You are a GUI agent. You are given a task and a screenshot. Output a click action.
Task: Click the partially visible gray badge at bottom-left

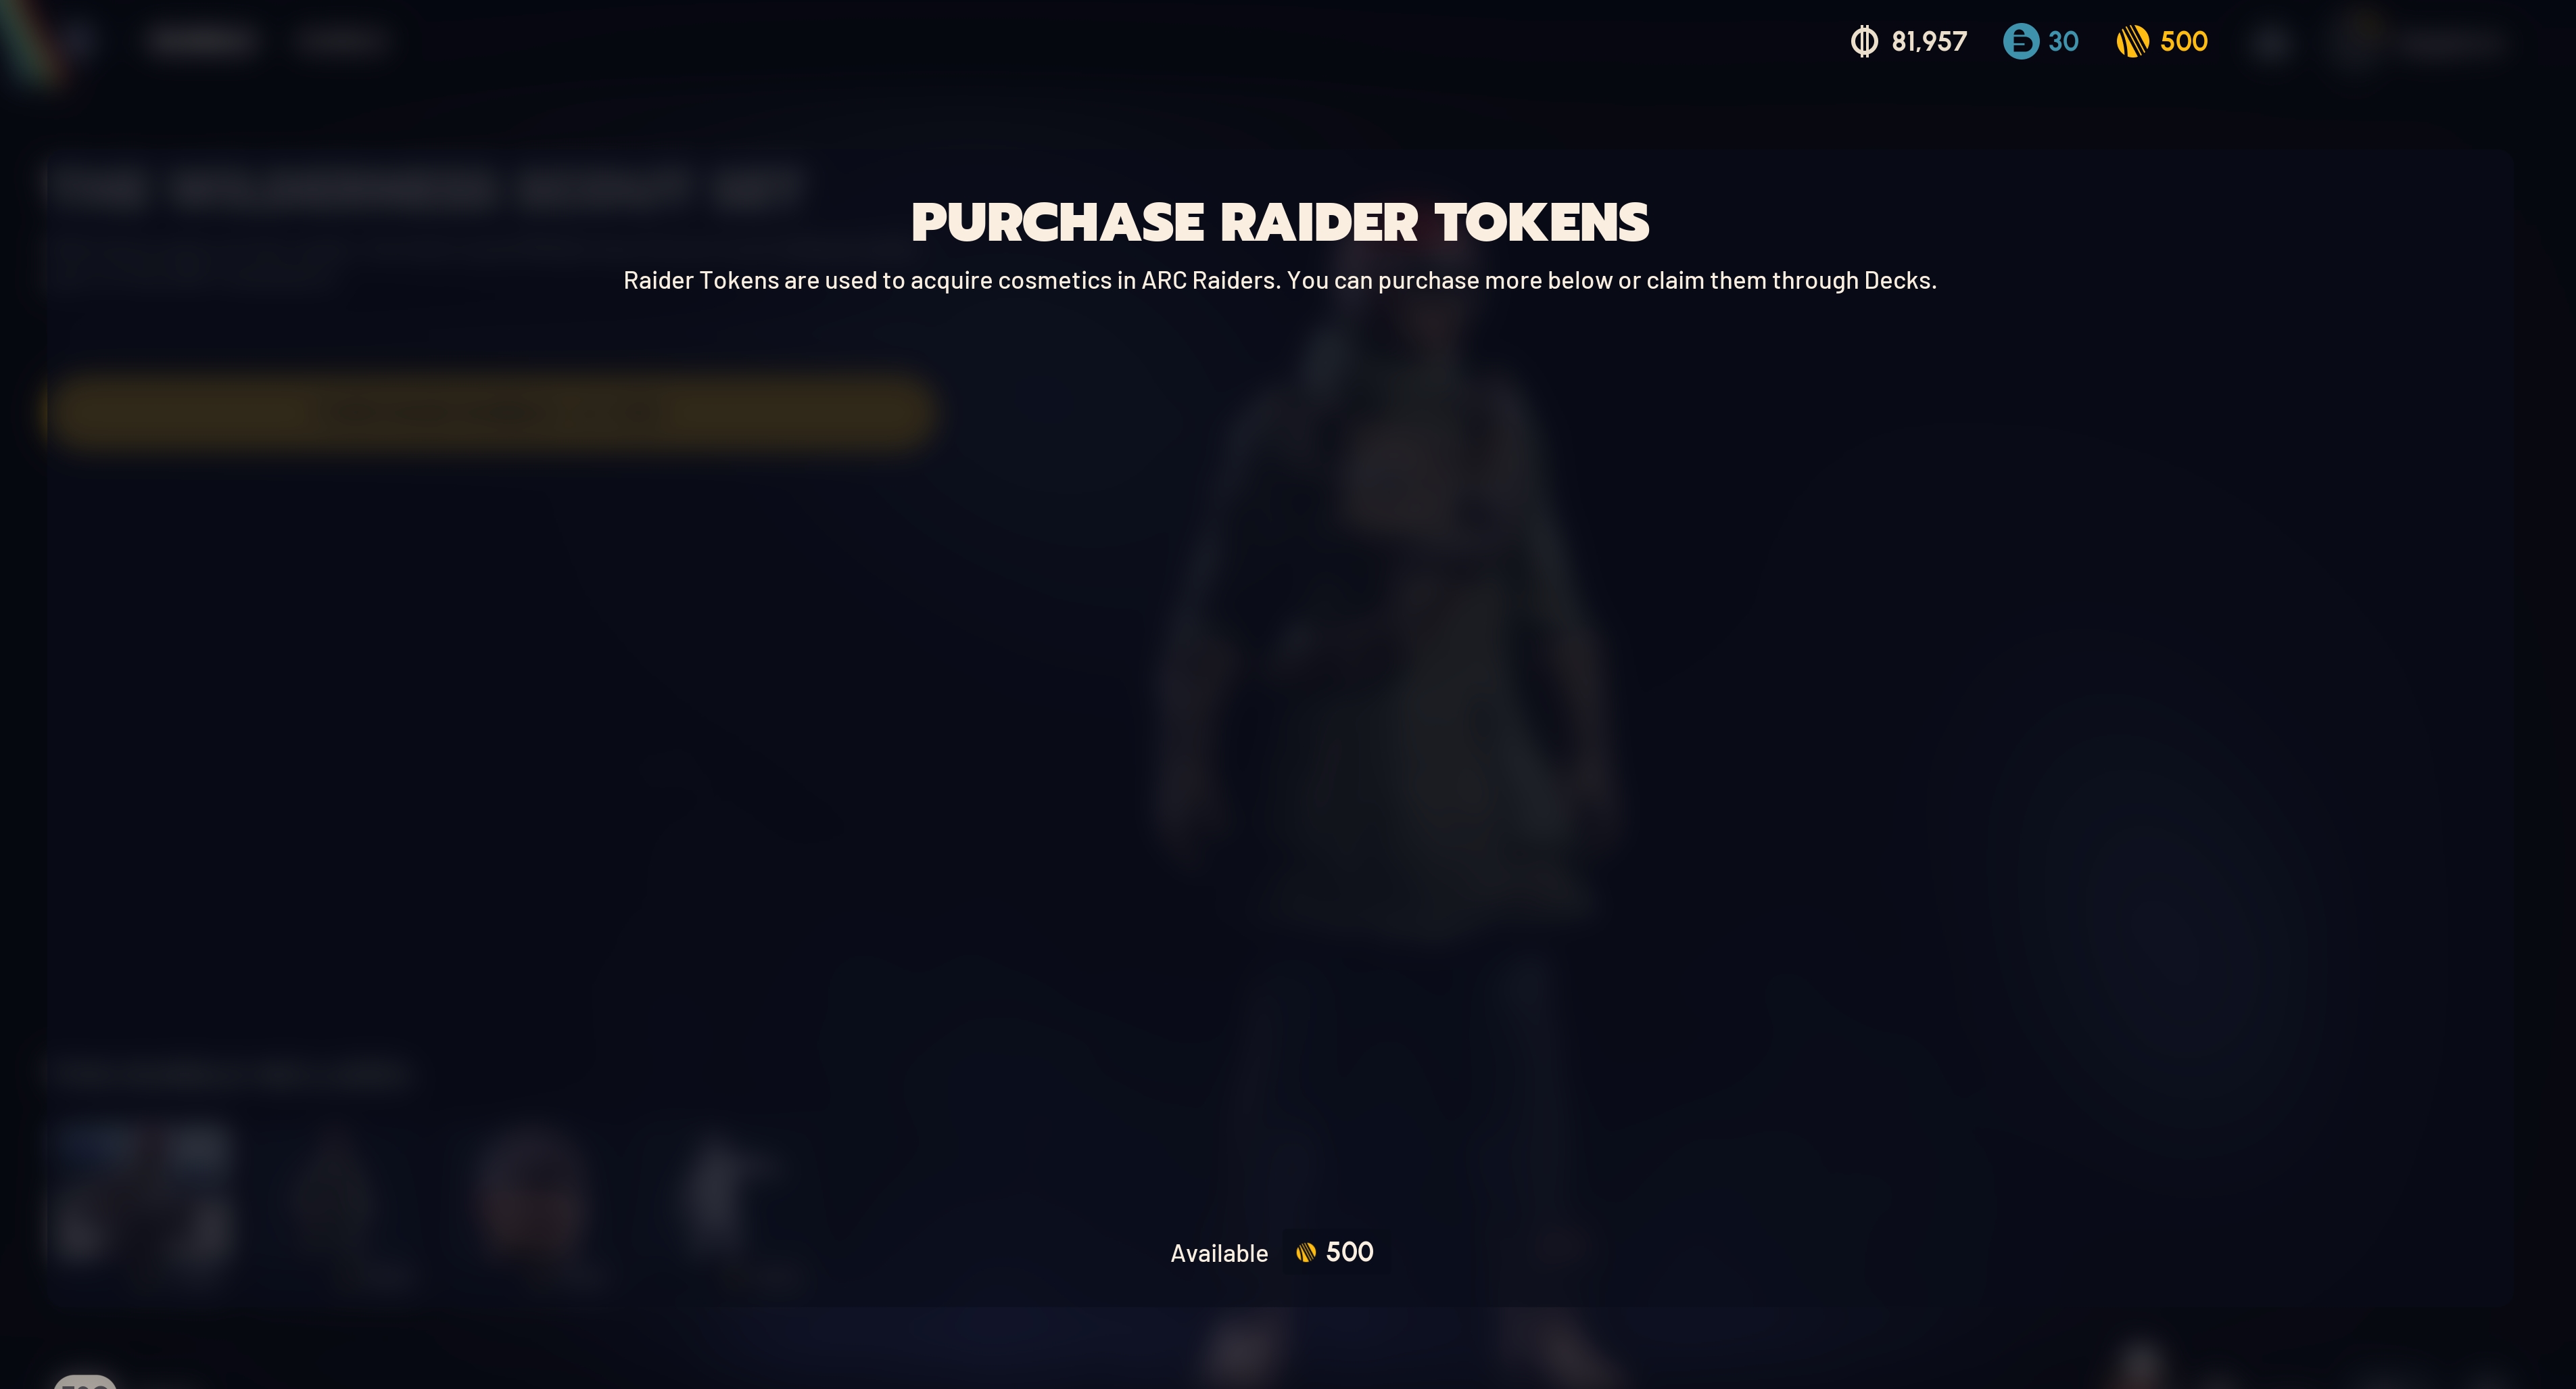(x=85, y=1382)
